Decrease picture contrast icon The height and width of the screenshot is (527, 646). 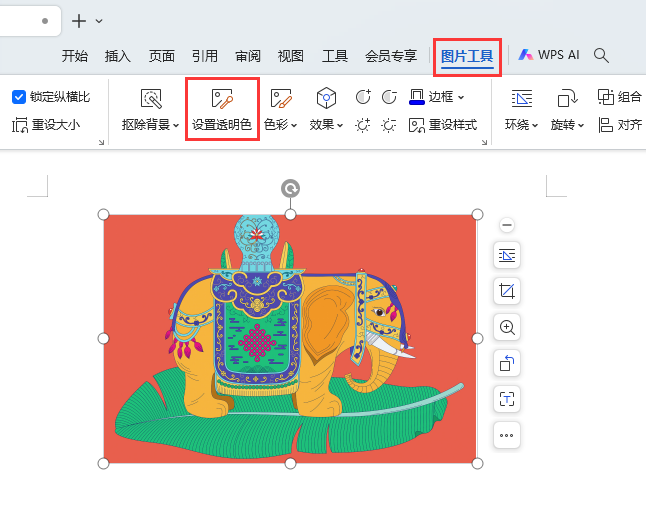(x=389, y=97)
